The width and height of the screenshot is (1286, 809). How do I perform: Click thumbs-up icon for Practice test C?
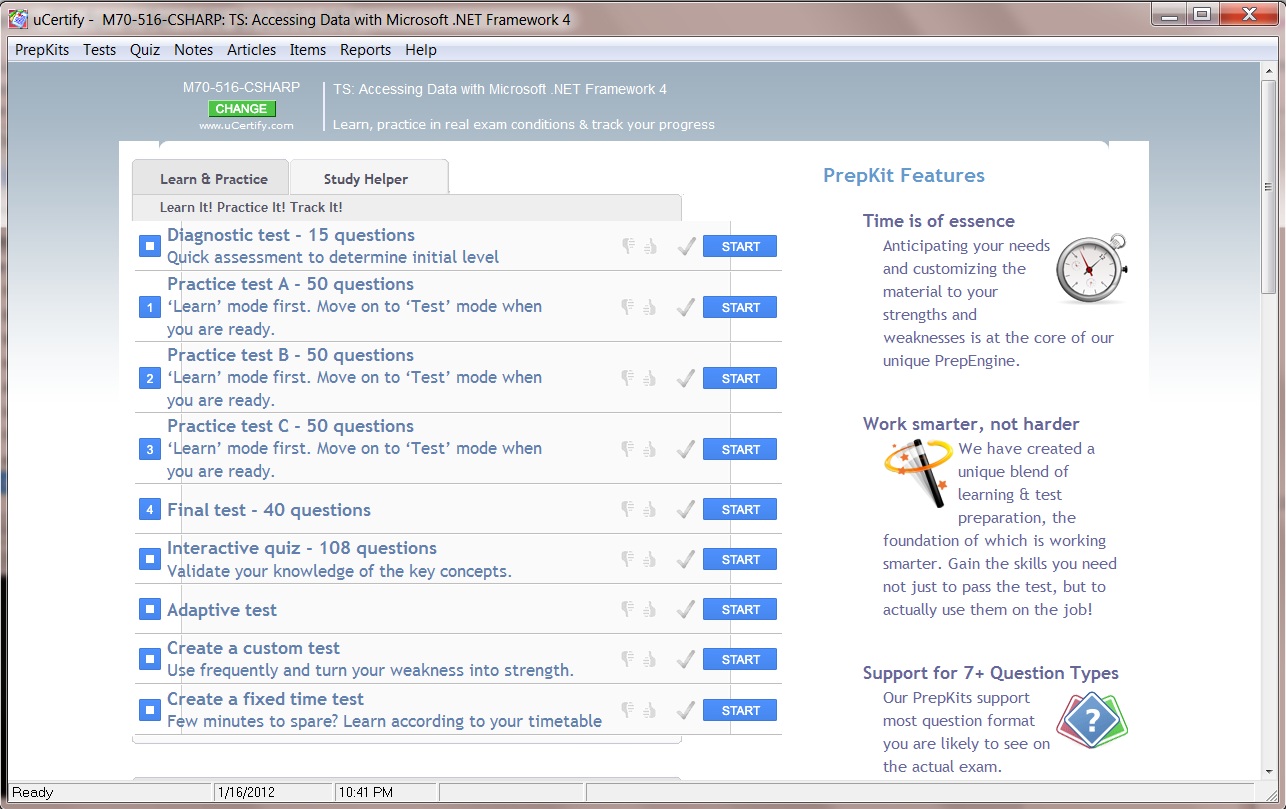pos(650,449)
